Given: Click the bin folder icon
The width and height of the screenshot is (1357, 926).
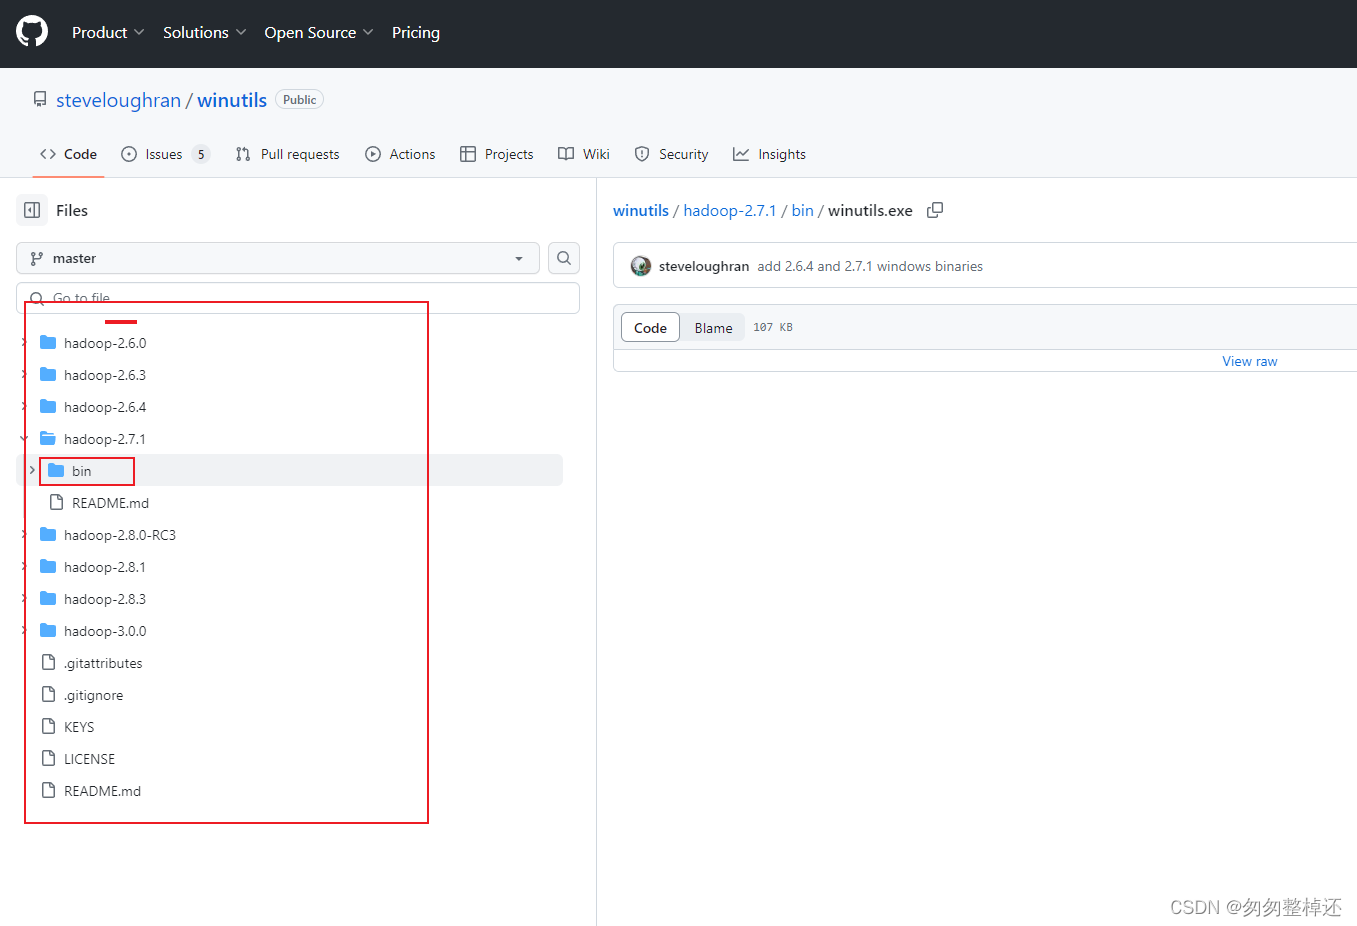Looking at the screenshot, I should 58,470.
